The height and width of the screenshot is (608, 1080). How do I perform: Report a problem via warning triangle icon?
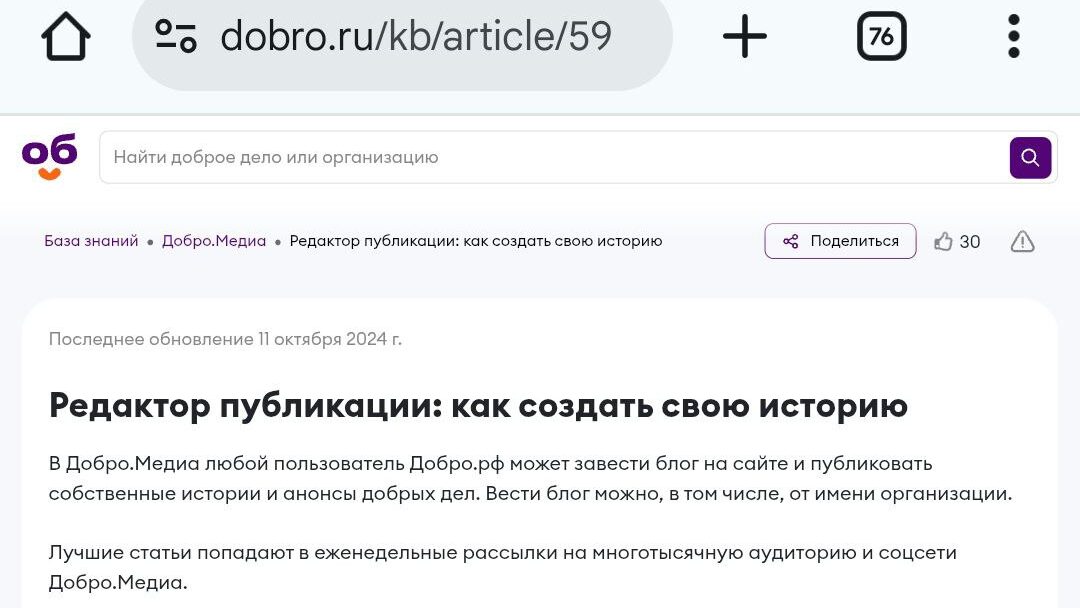pyautogui.click(x=1022, y=242)
